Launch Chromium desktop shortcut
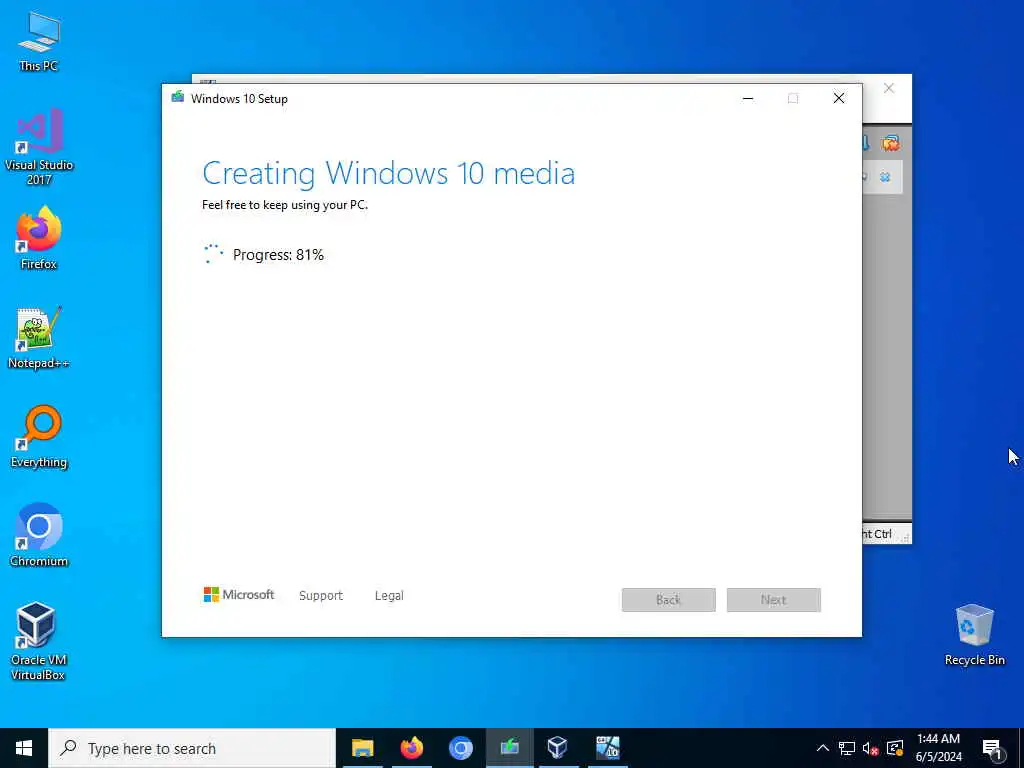Image resolution: width=1024 pixels, height=768 pixels. tap(39, 536)
